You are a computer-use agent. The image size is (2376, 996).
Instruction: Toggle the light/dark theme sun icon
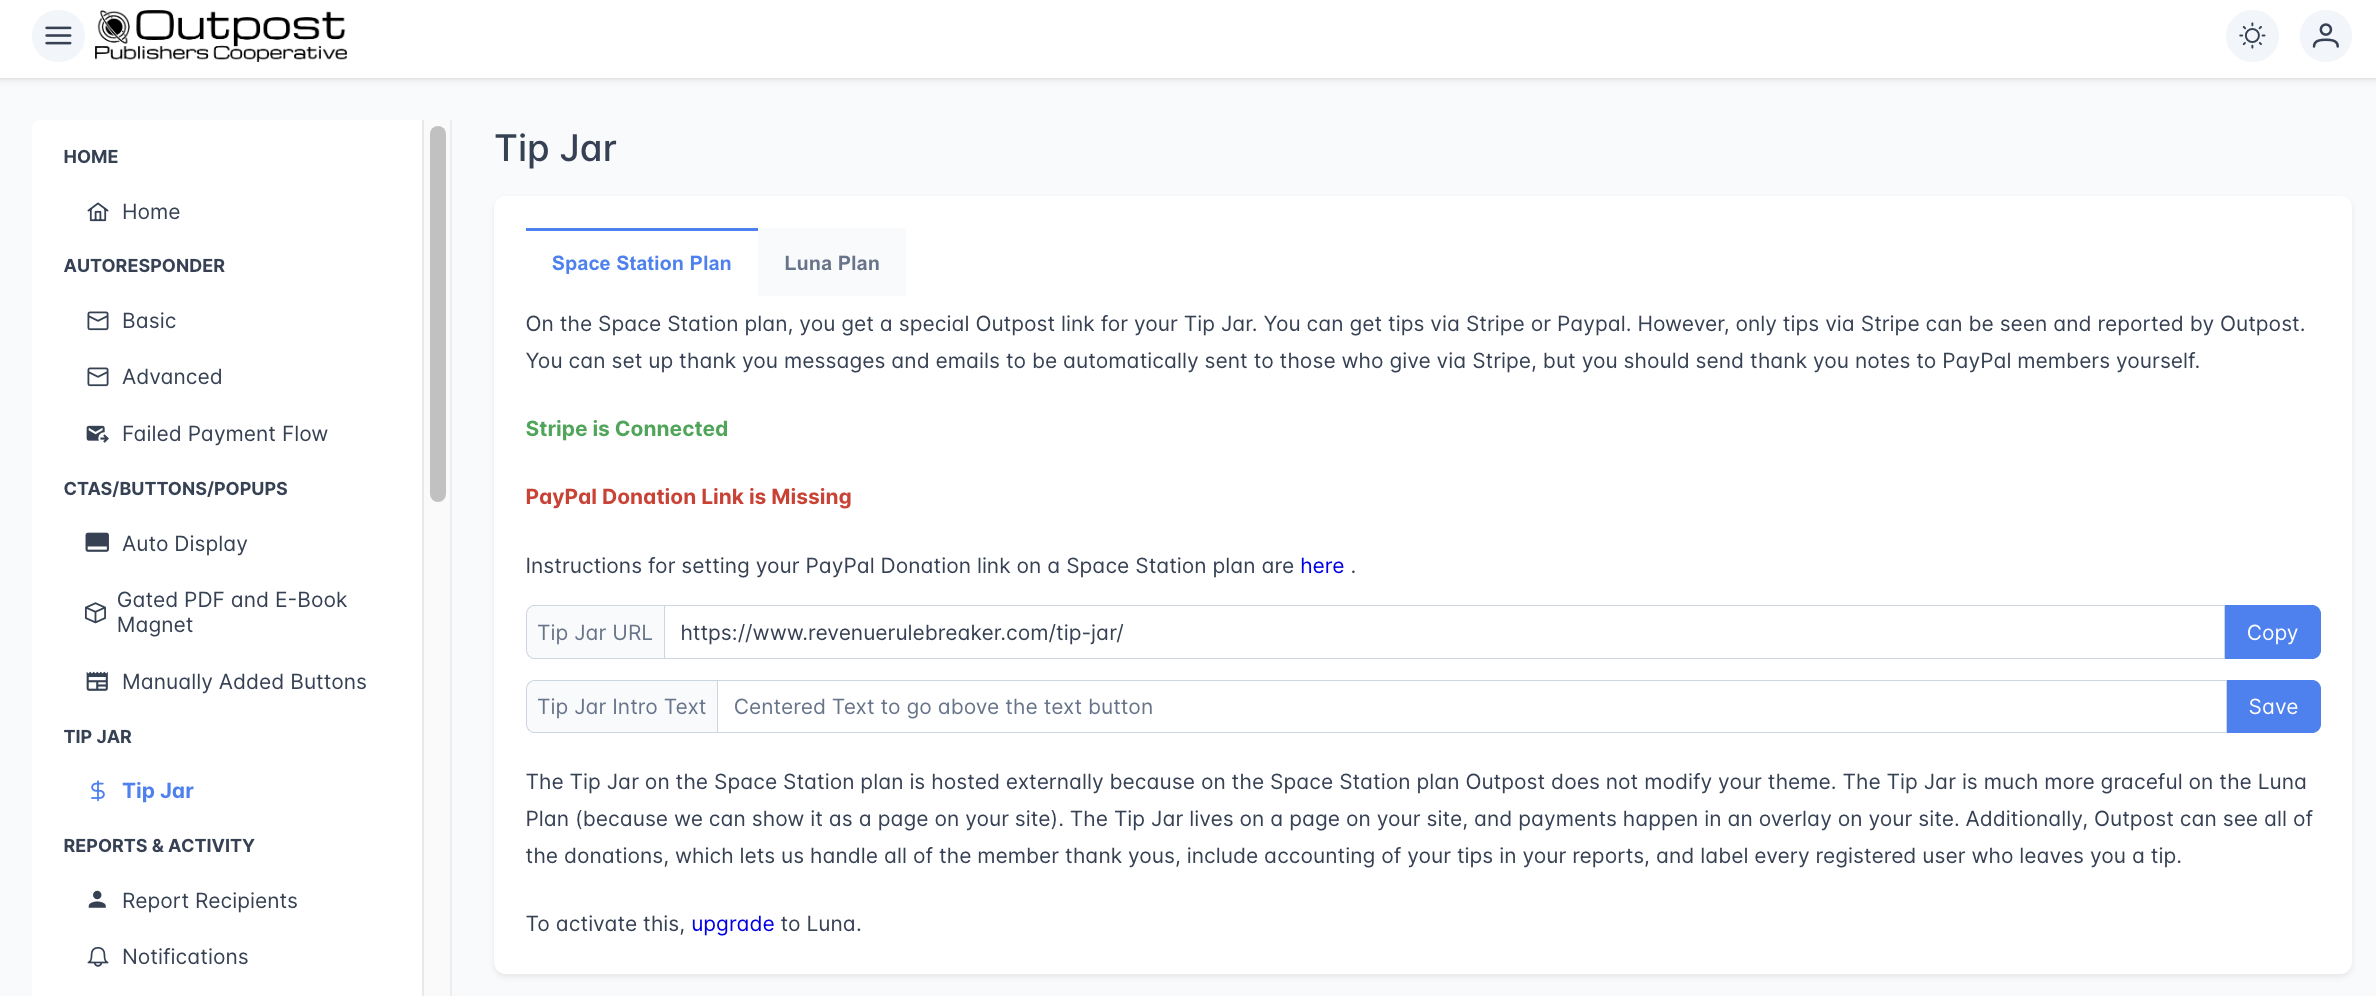click(2252, 36)
